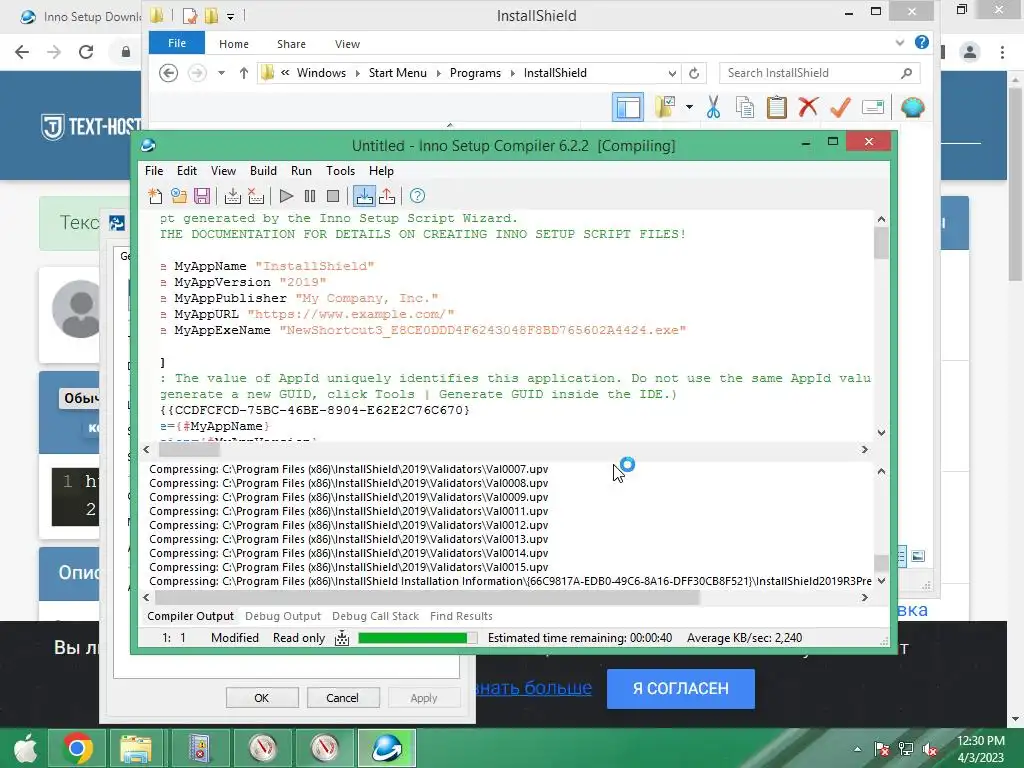1024x768 pixels.
Task: Click the Pause icon in Inno toolbar
Action: point(310,196)
